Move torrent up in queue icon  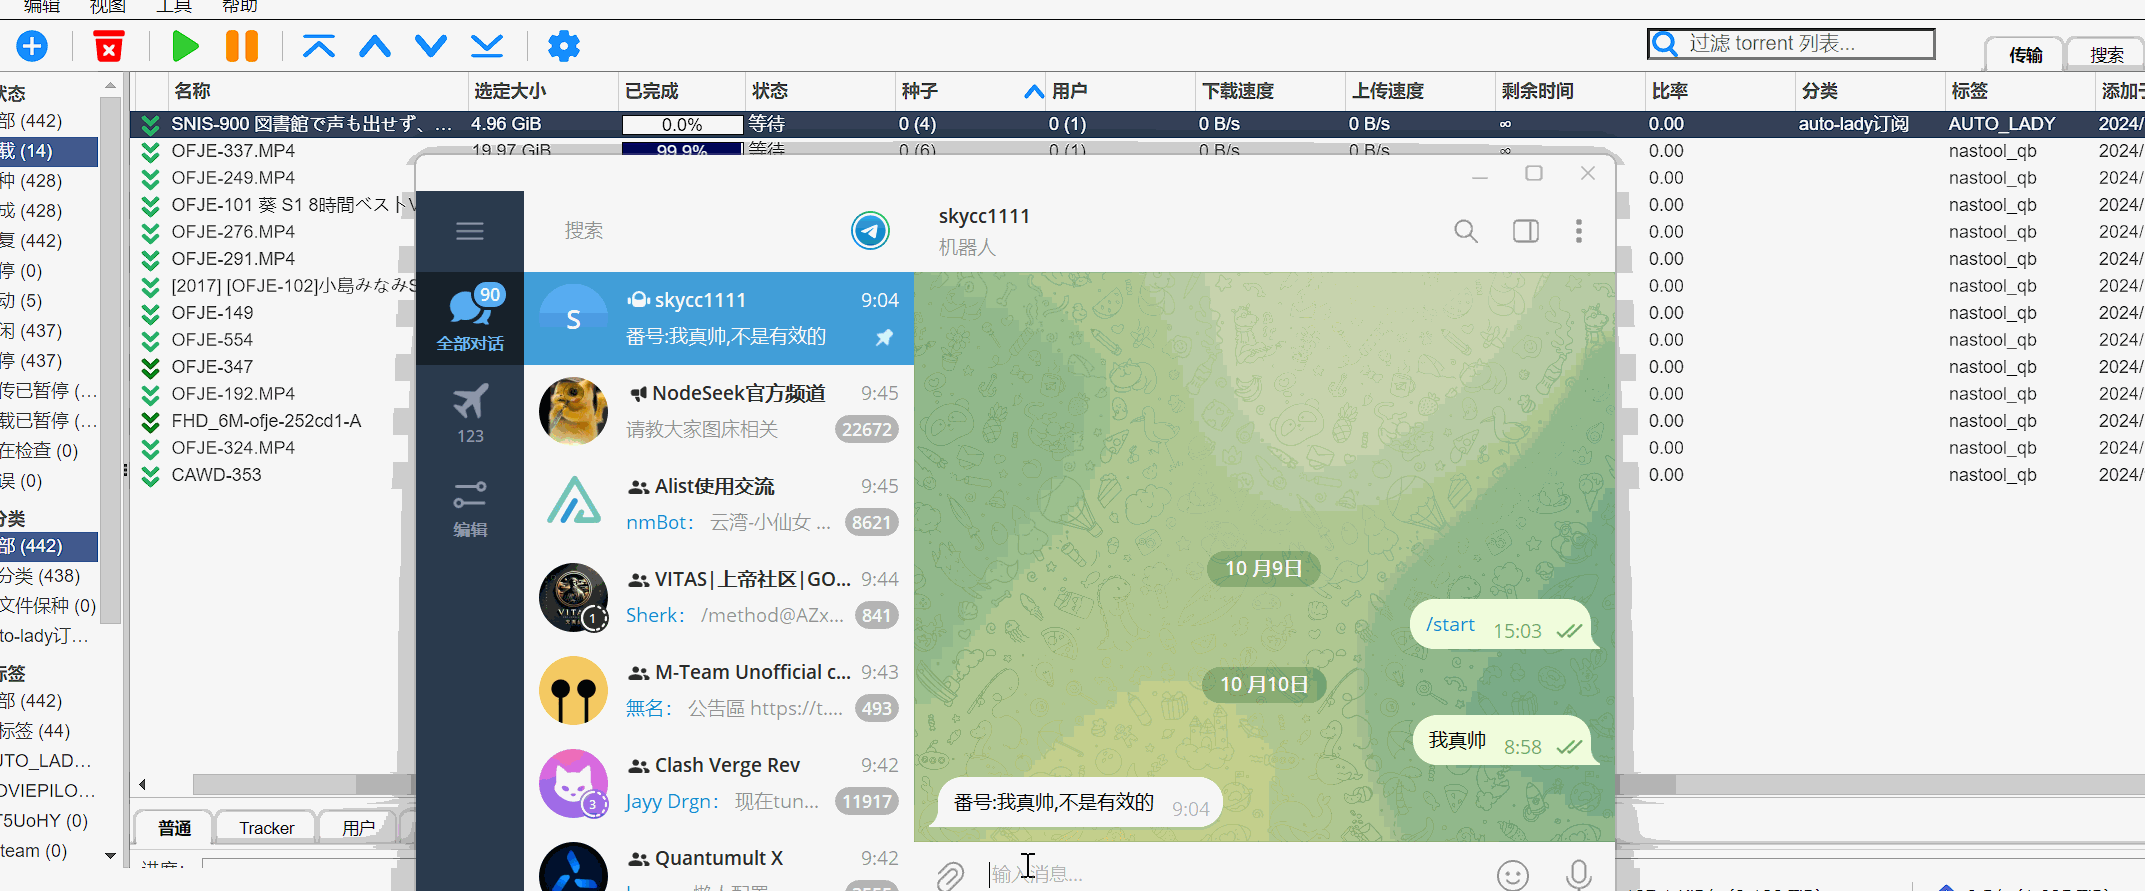(375, 46)
